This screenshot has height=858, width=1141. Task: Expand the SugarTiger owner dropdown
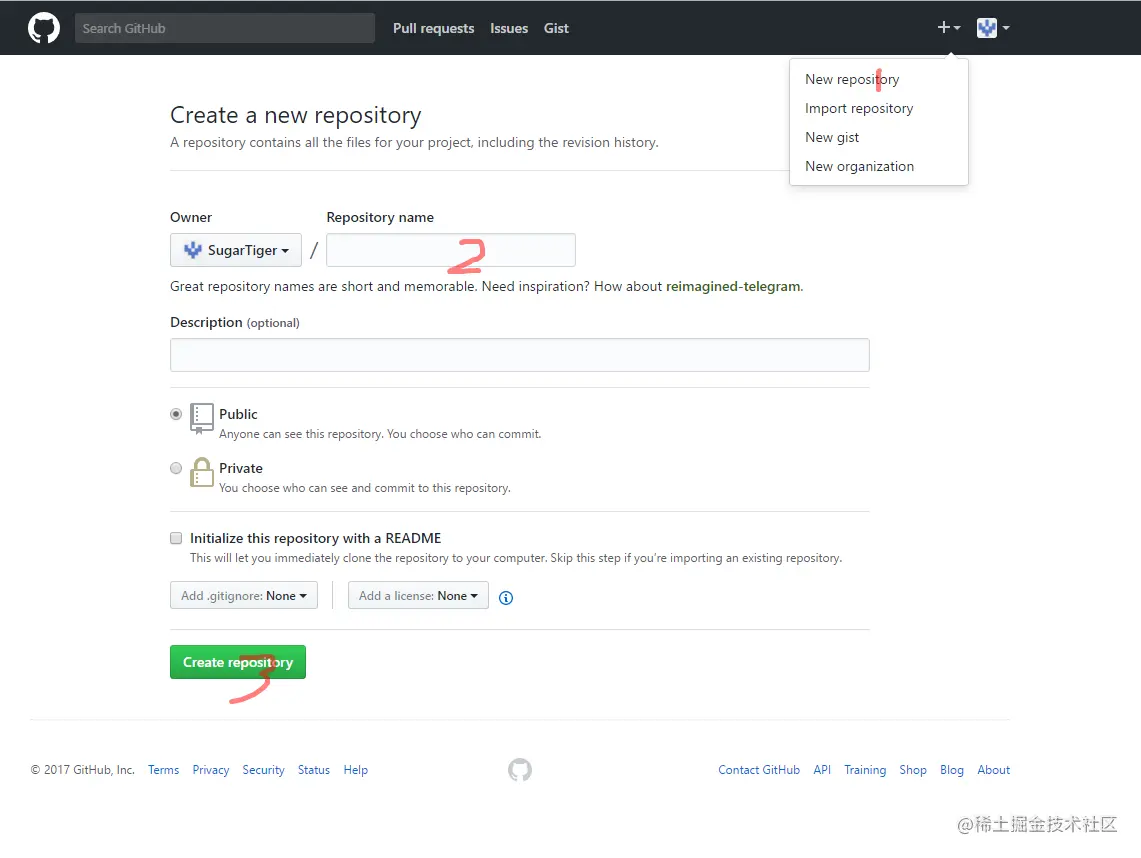coord(236,250)
